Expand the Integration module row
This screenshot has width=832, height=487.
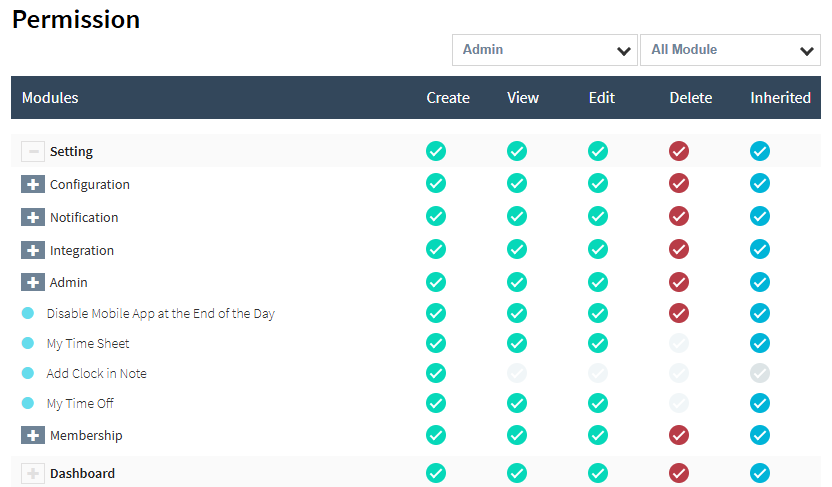[33, 251]
